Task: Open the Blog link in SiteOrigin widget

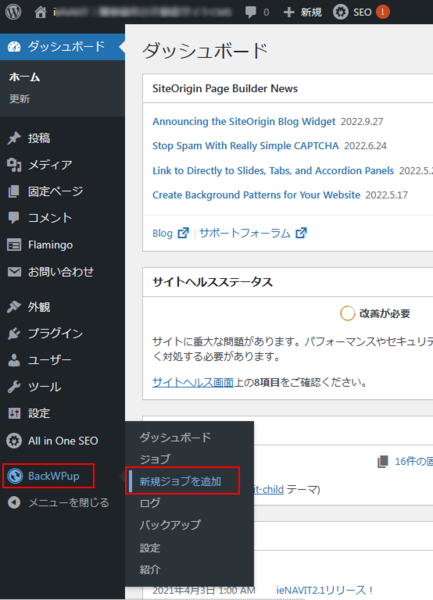Action: pyautogui.click(x=162, y=233)
